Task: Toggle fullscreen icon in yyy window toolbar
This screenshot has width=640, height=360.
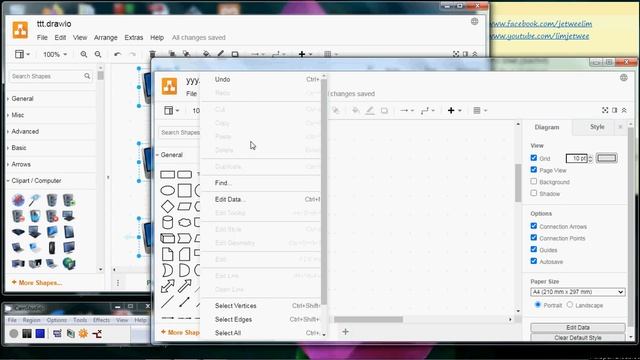Action: pos(605,110)
